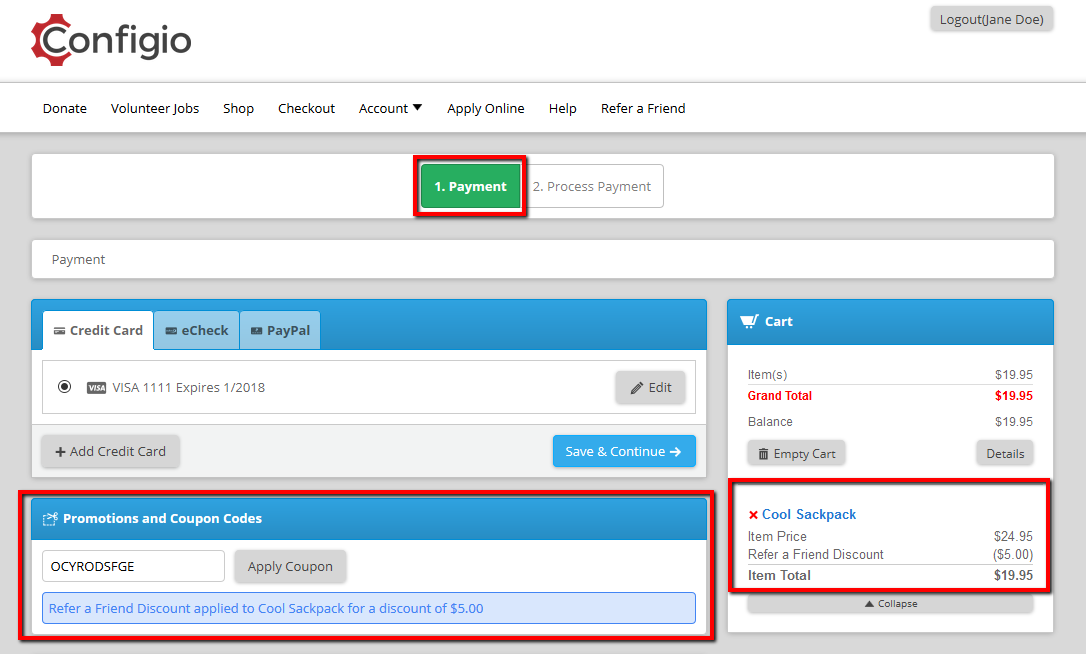Image resolution: width=1086 pixels, height=654 pixels.
Task: Click the trash icon on Empty Cart
Action: (763, 454)
